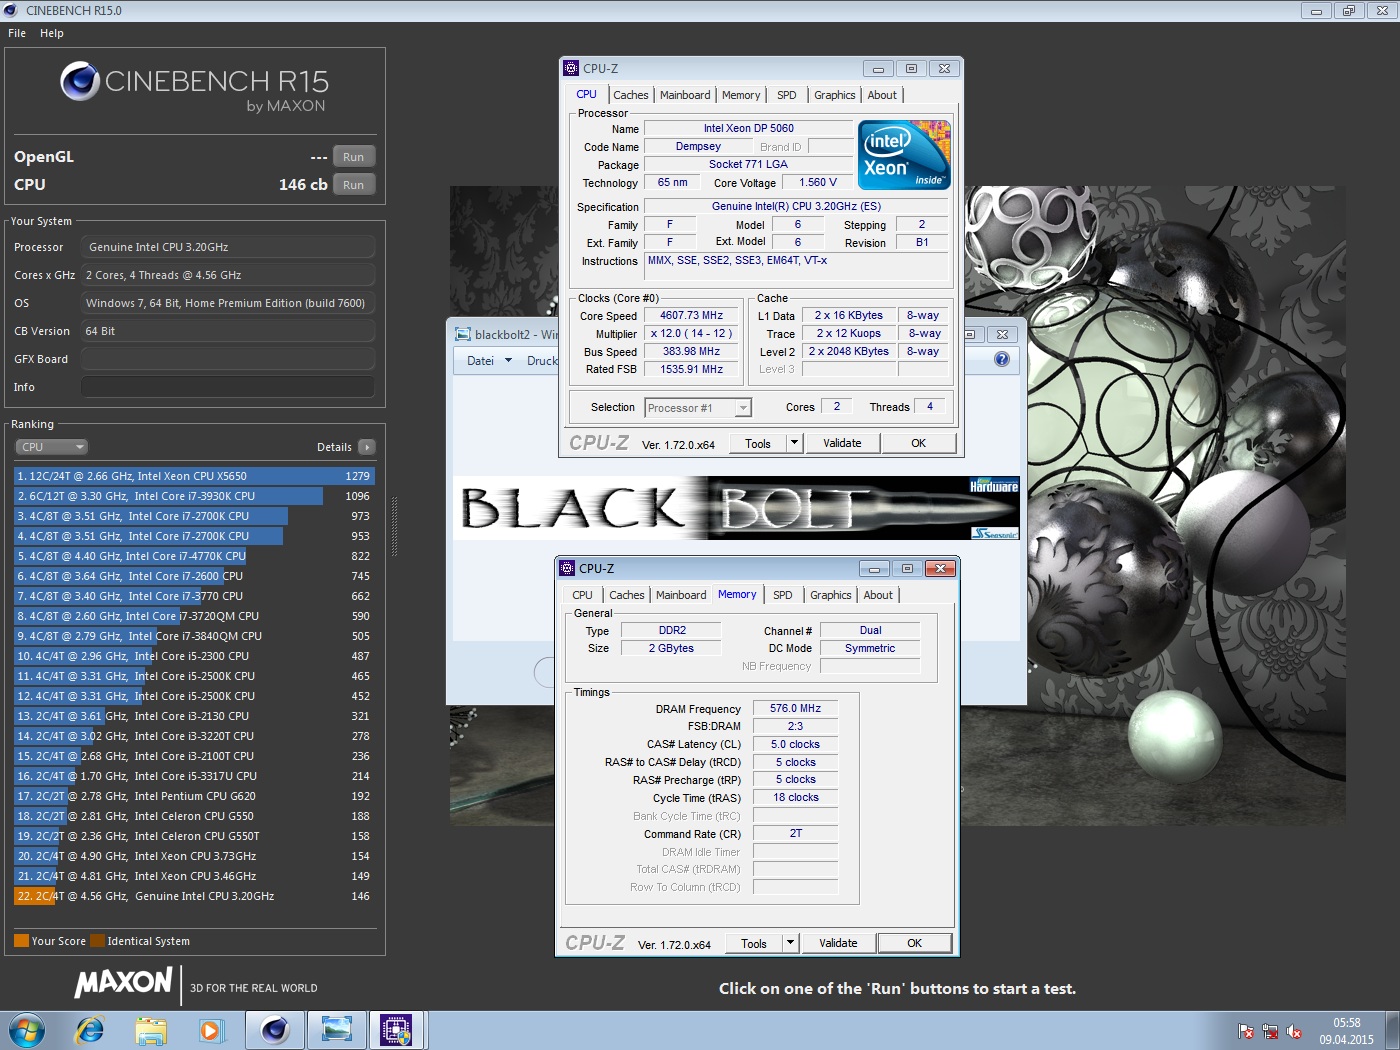The height and width of the screenshot is (1050, 1400).
Task: Switch to SPD tab in upper CPU-Z
Action: coord(787,95)
